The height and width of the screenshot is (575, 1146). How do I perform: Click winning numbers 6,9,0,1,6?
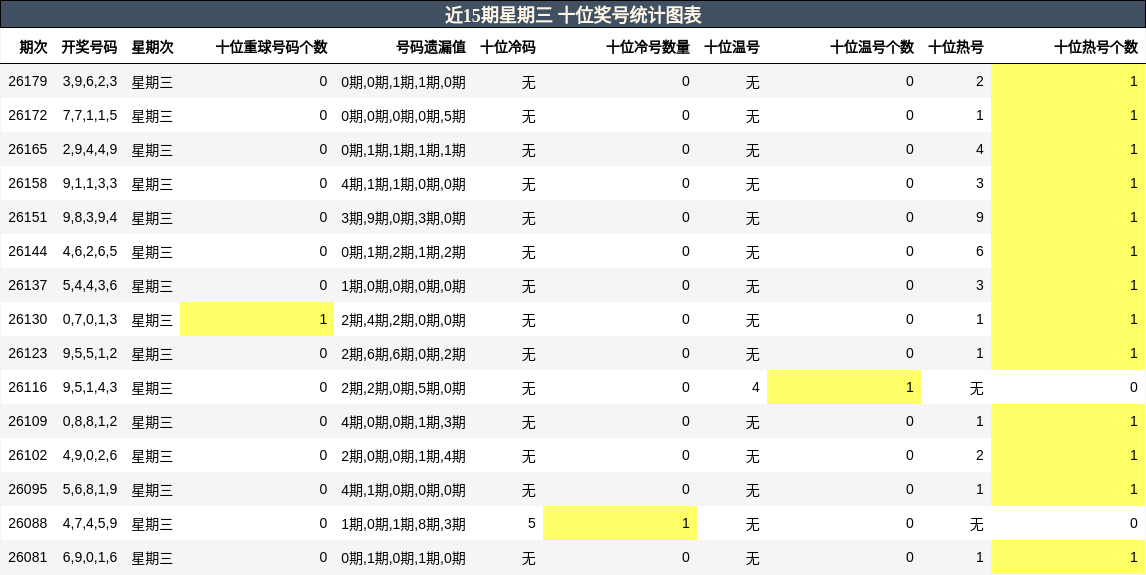[x=90, y=557]
